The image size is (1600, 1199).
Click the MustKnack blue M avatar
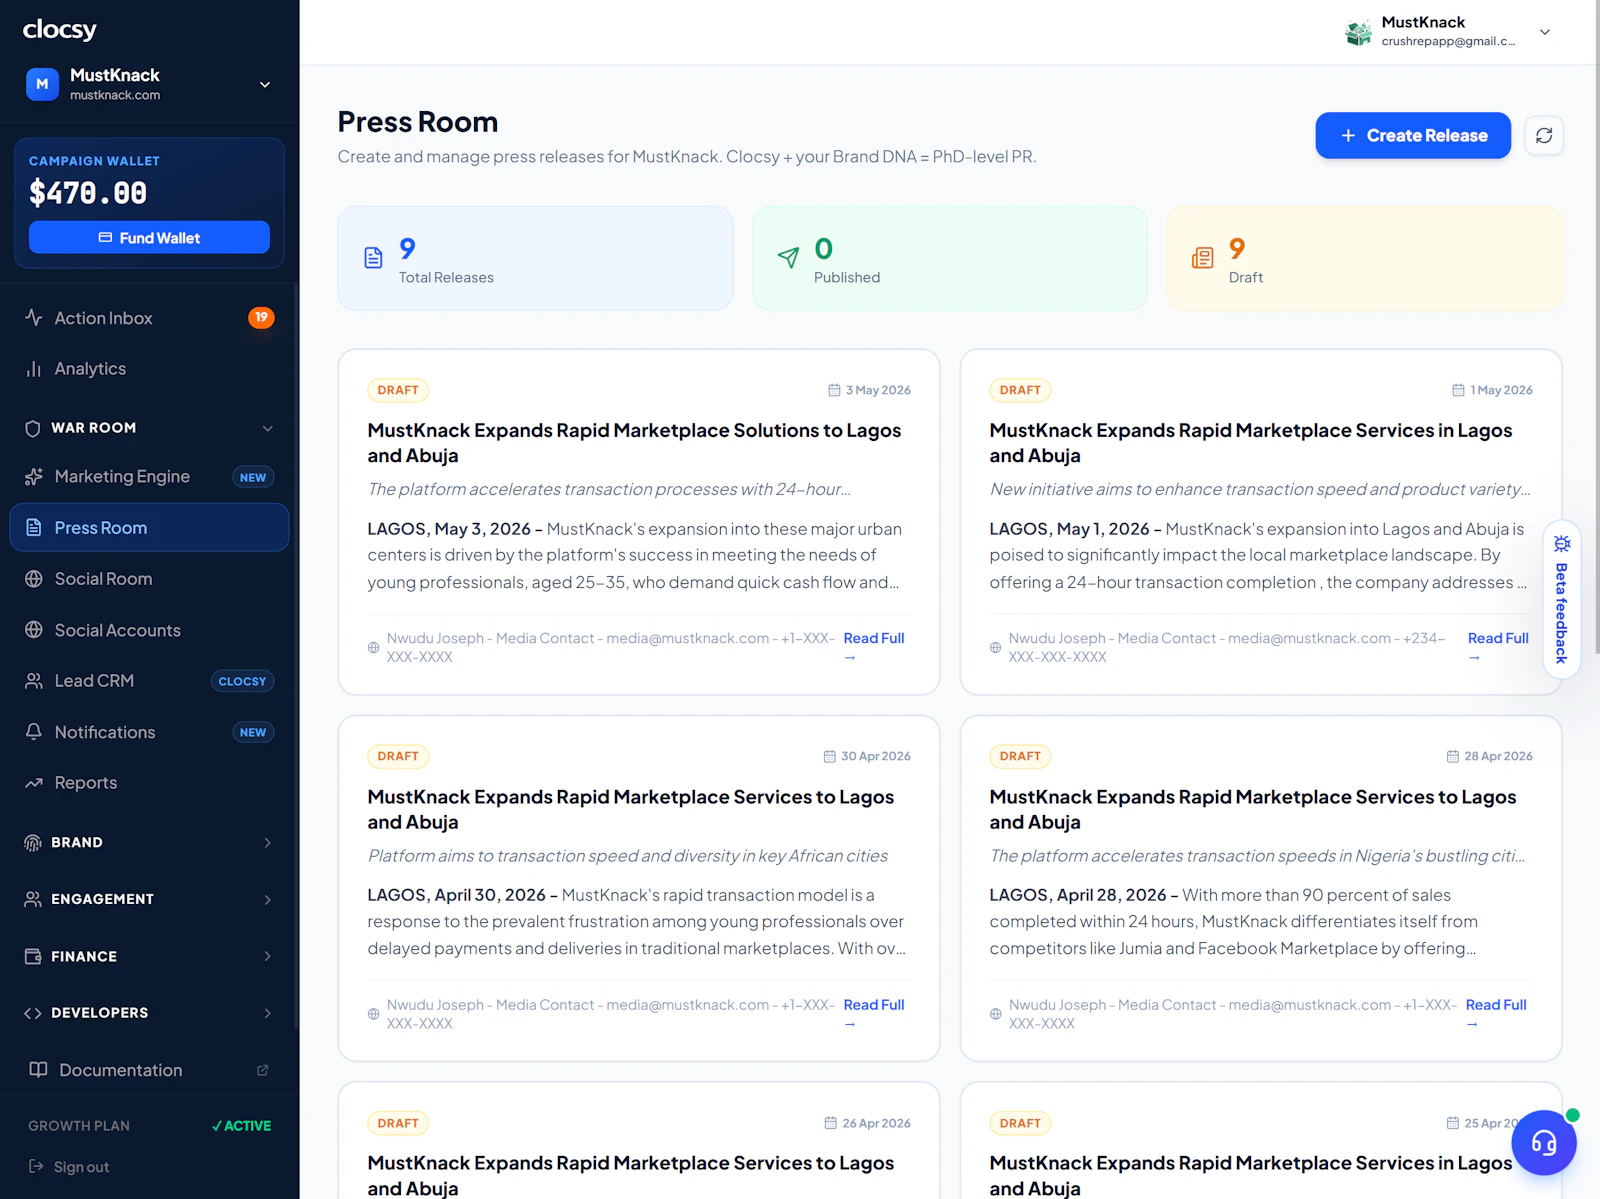click(42, 84)
